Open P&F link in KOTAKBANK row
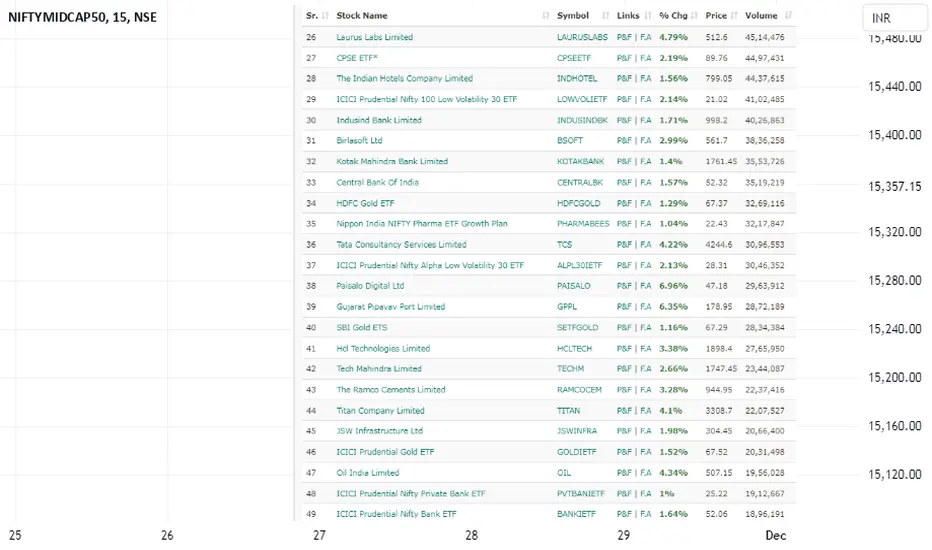Screen dimensions: 932x550 (x=624, y=161)
